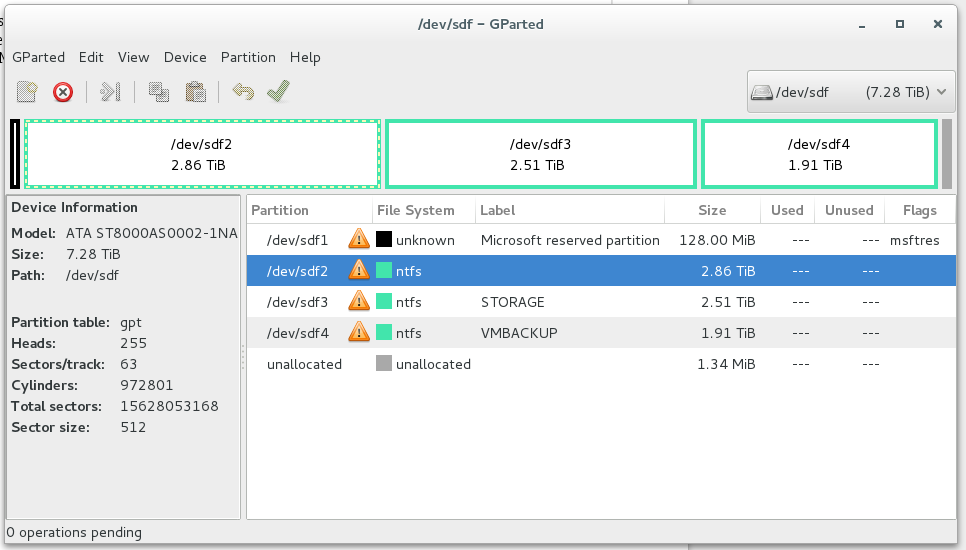Open the Partition menu
This screenshot has width=966, height=550.
click(x=248, y=57)
